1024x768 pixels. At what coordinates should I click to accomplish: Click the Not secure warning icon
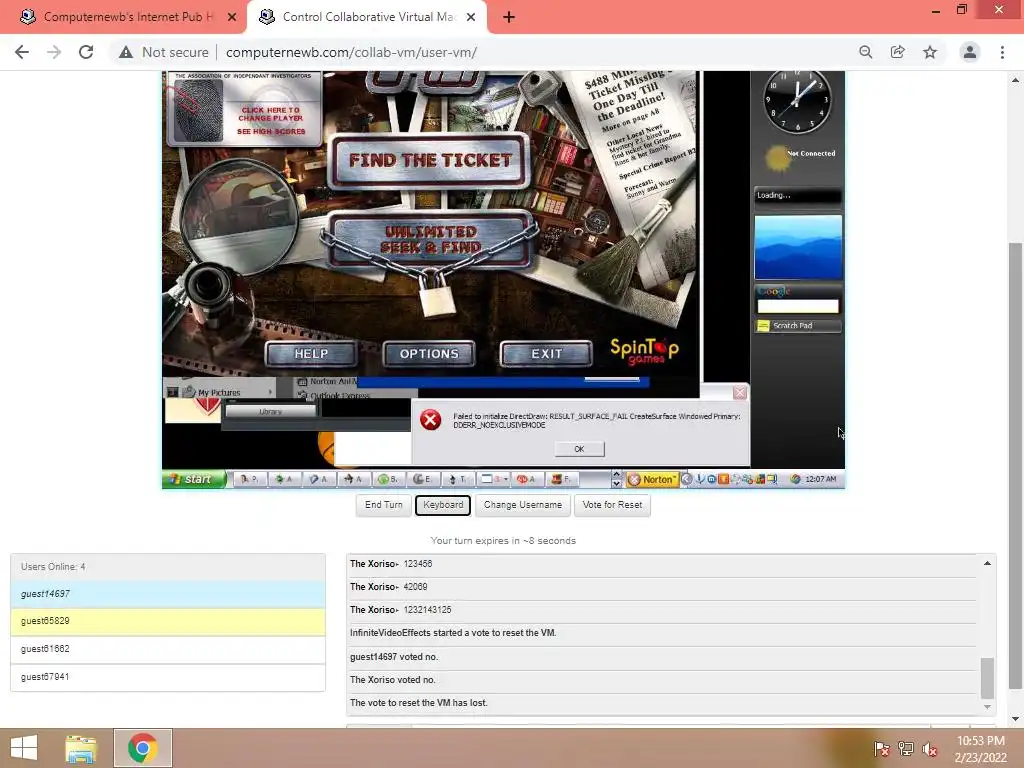pyautogui.click(x=126, y=52)
